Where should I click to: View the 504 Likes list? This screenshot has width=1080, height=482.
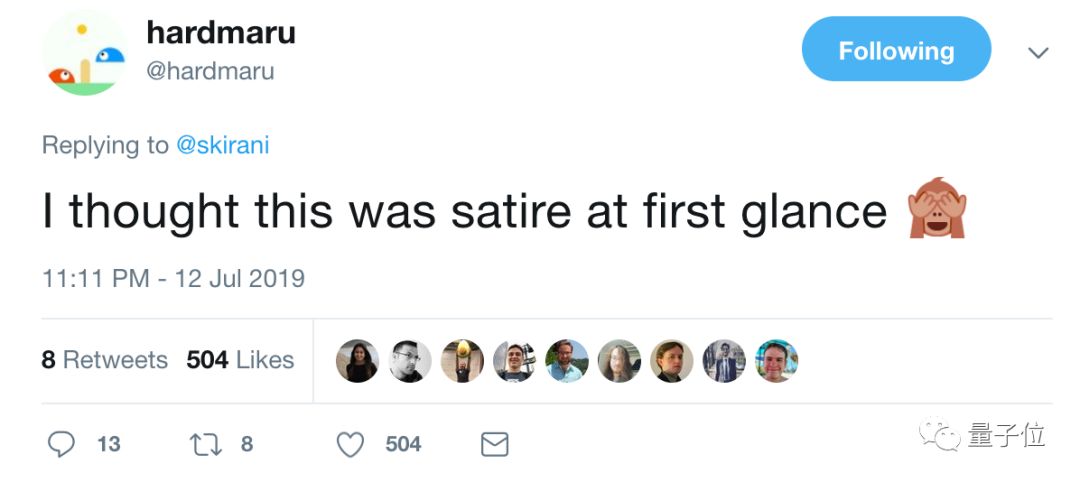(240, 360)
